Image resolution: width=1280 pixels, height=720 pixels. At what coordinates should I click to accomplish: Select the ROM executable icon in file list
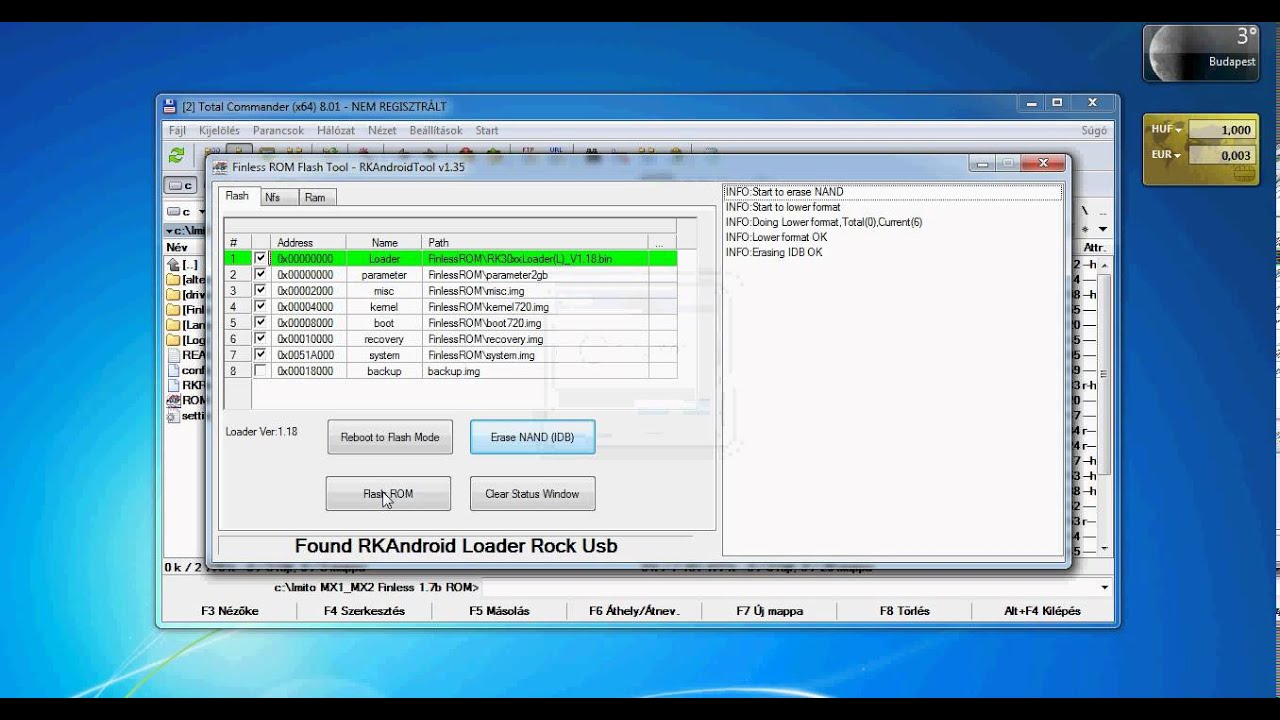pyautogui.click(x=173, y=400)
